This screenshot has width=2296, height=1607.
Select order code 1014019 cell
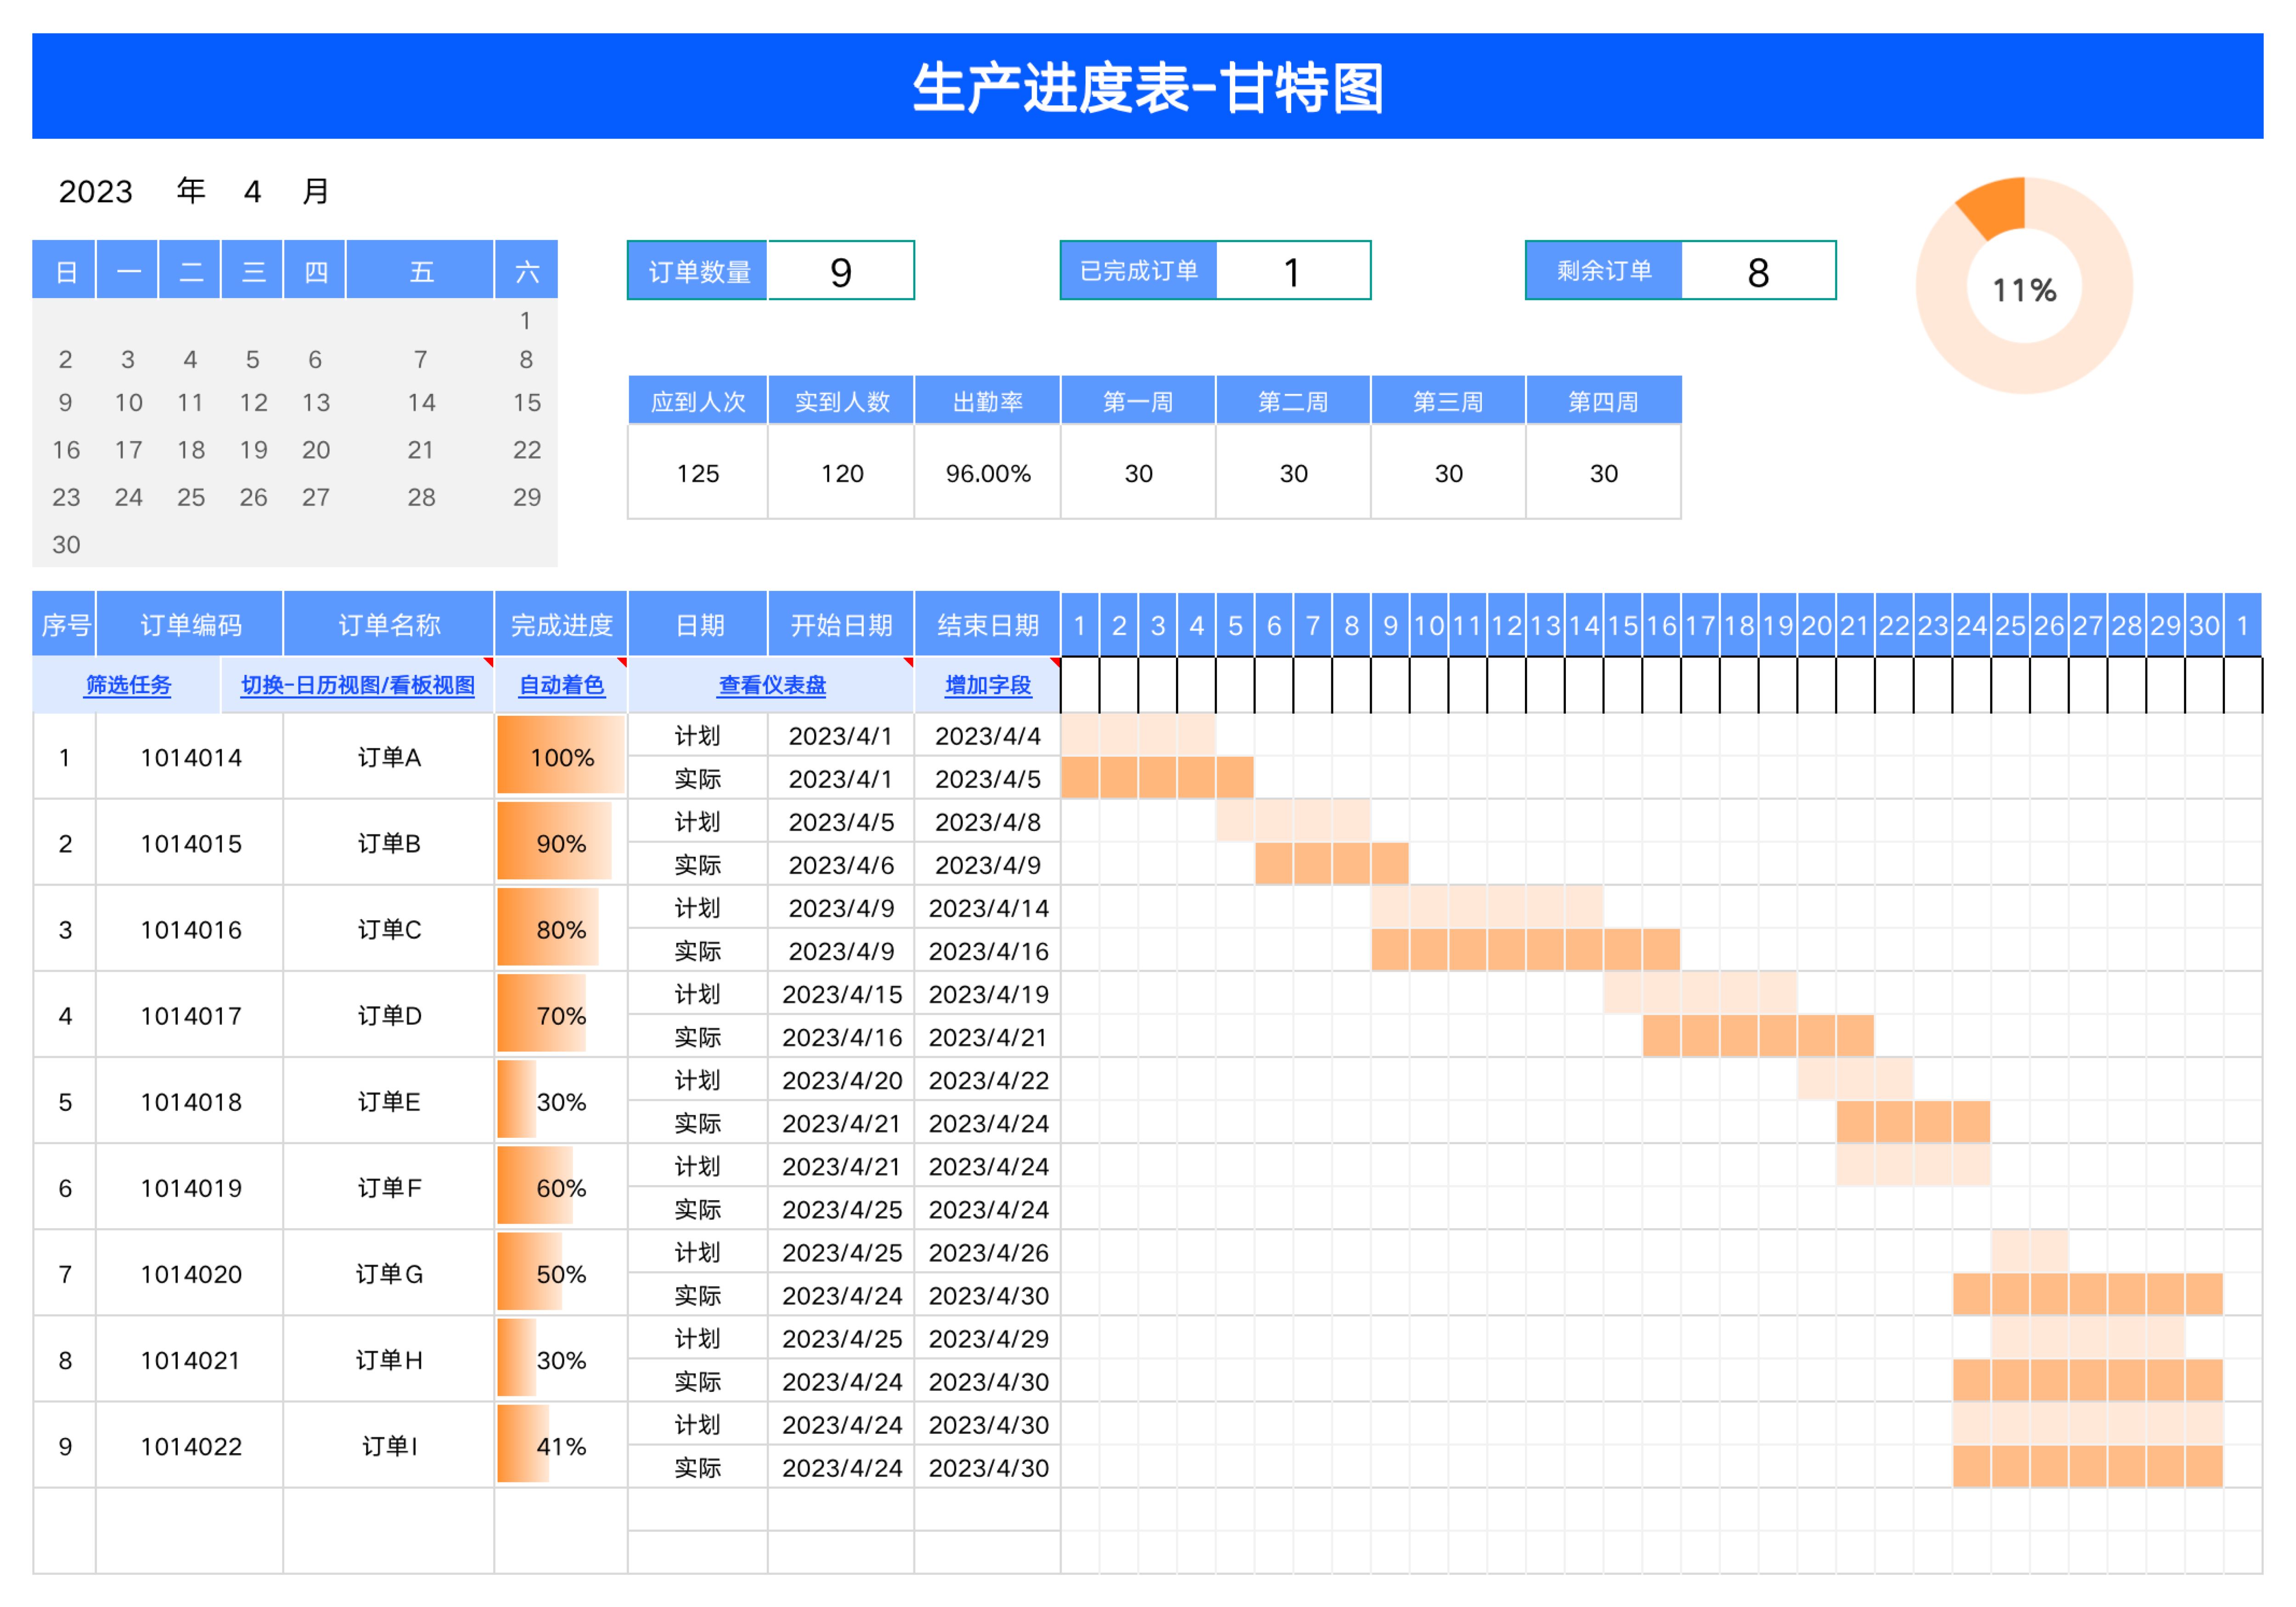click(x=190, y=1187)
